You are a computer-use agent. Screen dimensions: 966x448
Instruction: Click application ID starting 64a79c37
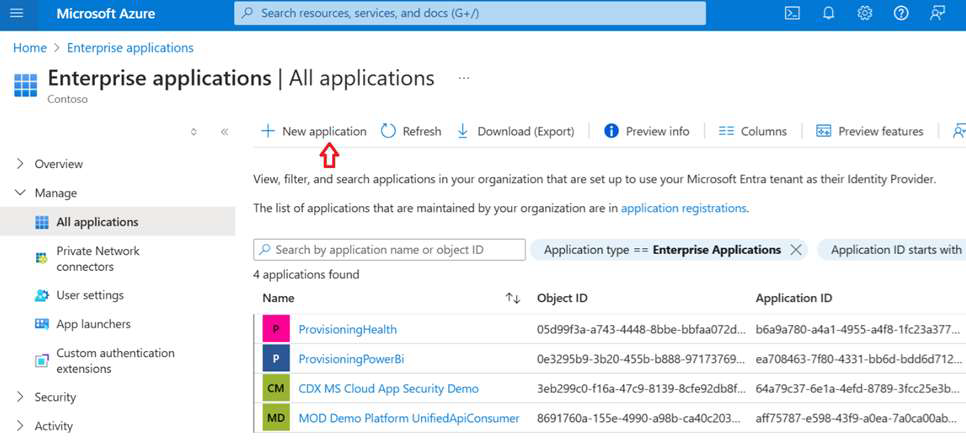click(859, 389)
